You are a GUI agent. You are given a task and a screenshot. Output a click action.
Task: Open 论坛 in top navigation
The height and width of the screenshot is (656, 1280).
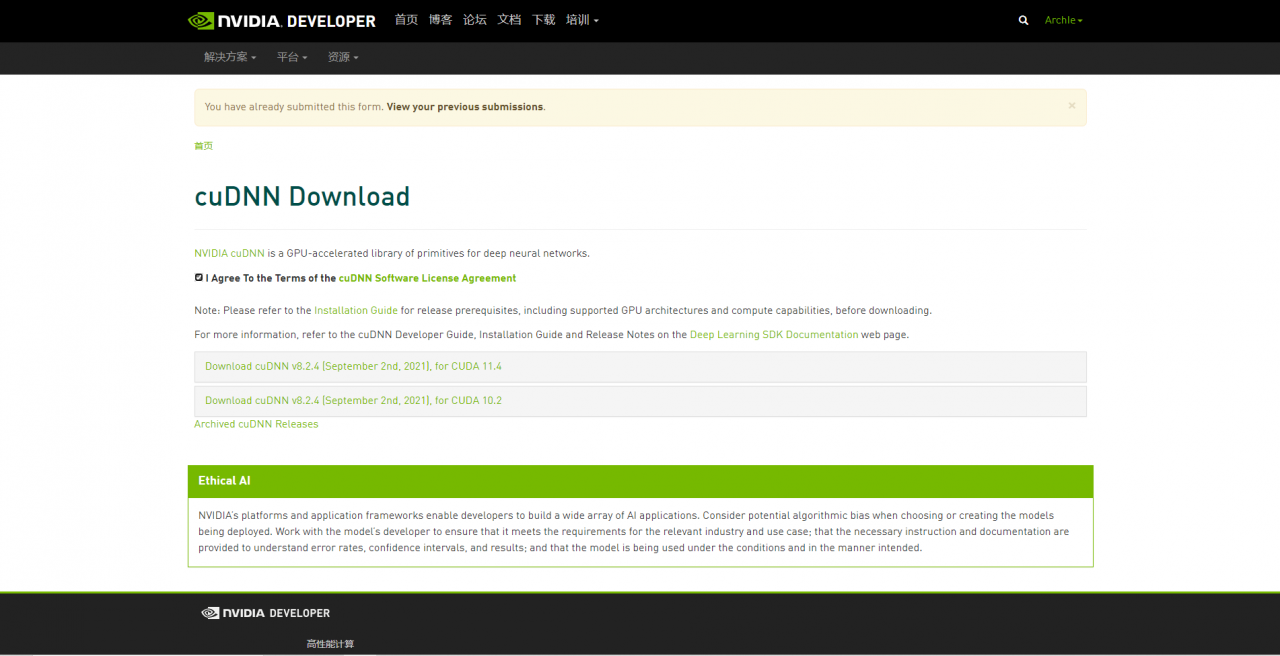coord(475,20)
